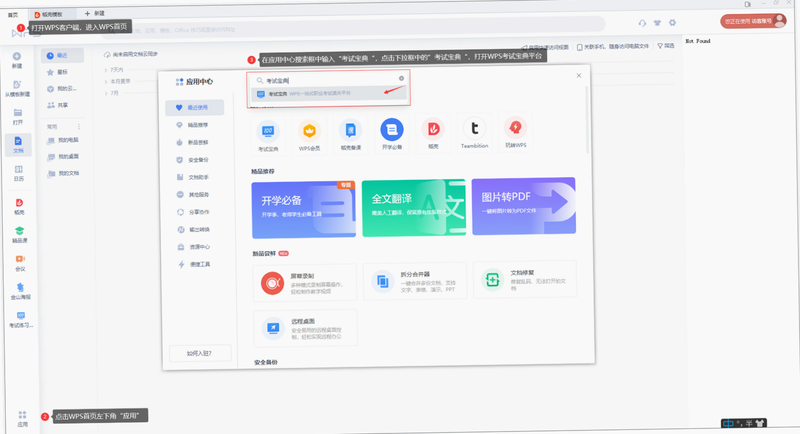Open 考试练习 icon in left sidebar
This screenshot has height=434, width=800.
[x=21, y=316]
